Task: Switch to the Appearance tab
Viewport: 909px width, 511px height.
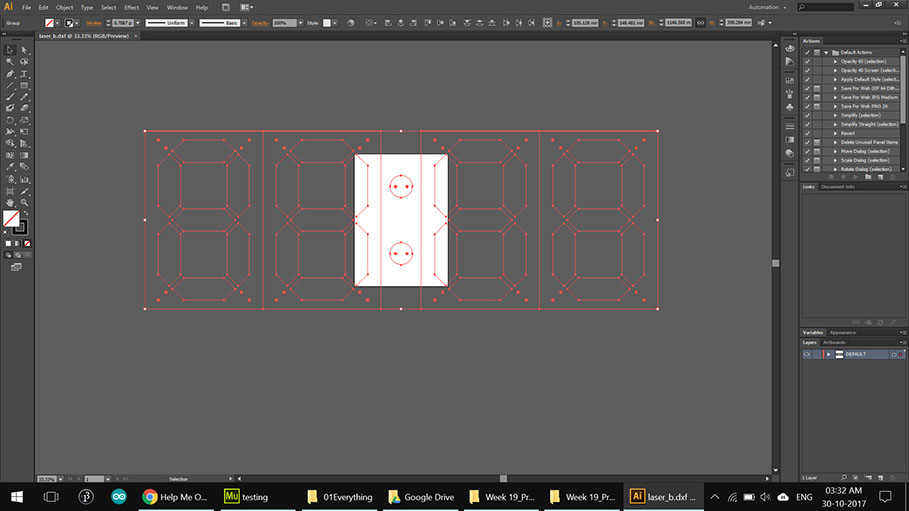Action: tap(842, 333)
